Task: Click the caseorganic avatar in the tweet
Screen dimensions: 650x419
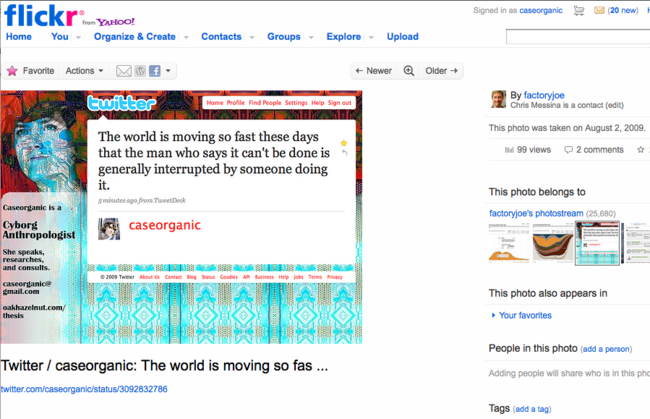Action: click(x=109, y=229)
